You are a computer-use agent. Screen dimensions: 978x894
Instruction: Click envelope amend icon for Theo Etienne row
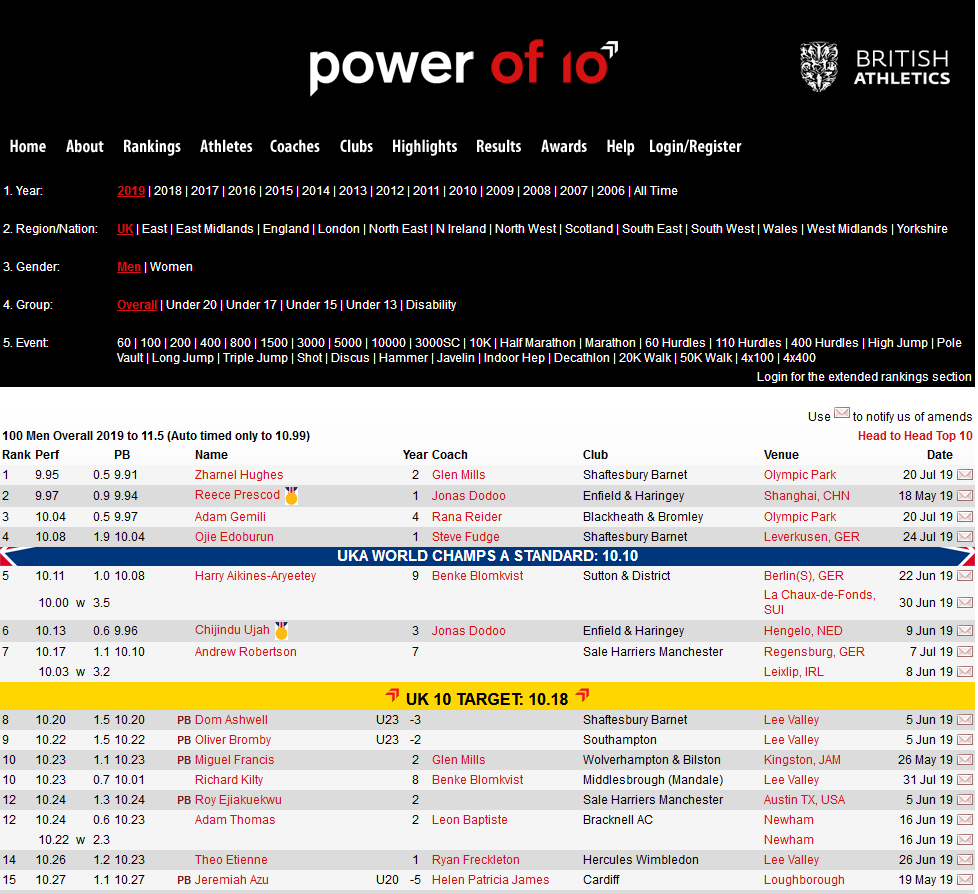[x=964, y=860]
